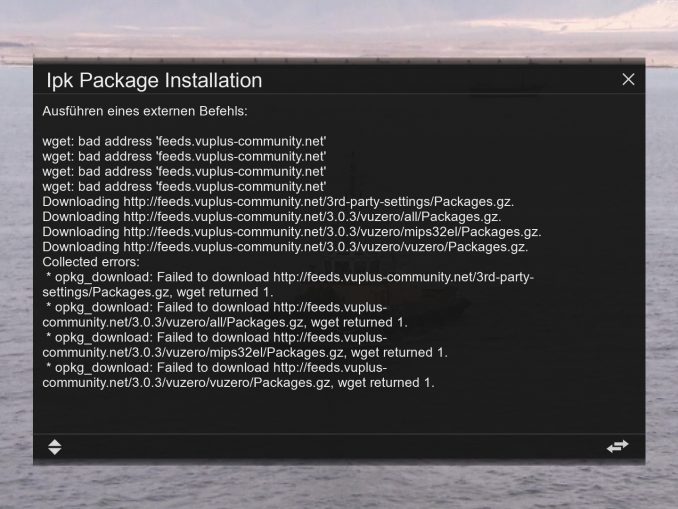Click the Downloading 3rd-party-settings Packages.gz URL

(319, 202)
